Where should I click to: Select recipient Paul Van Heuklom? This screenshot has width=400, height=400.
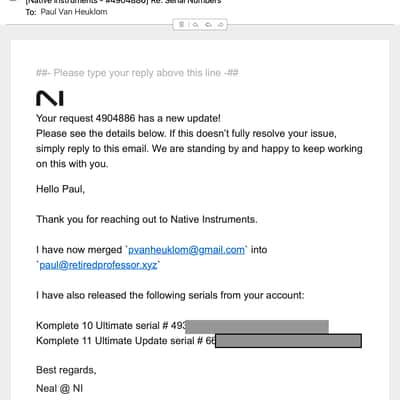tap(74, 12)
